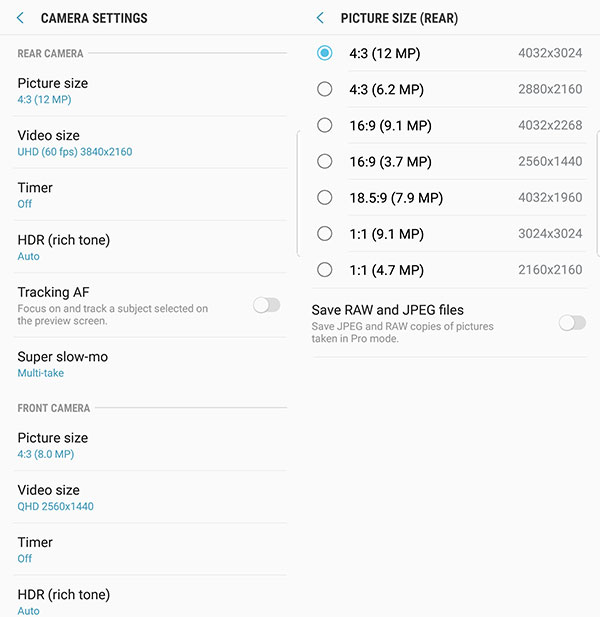Select 1:1 (4.7 MP) option
This screenshot has height=617, width=600.
(324, 269)
